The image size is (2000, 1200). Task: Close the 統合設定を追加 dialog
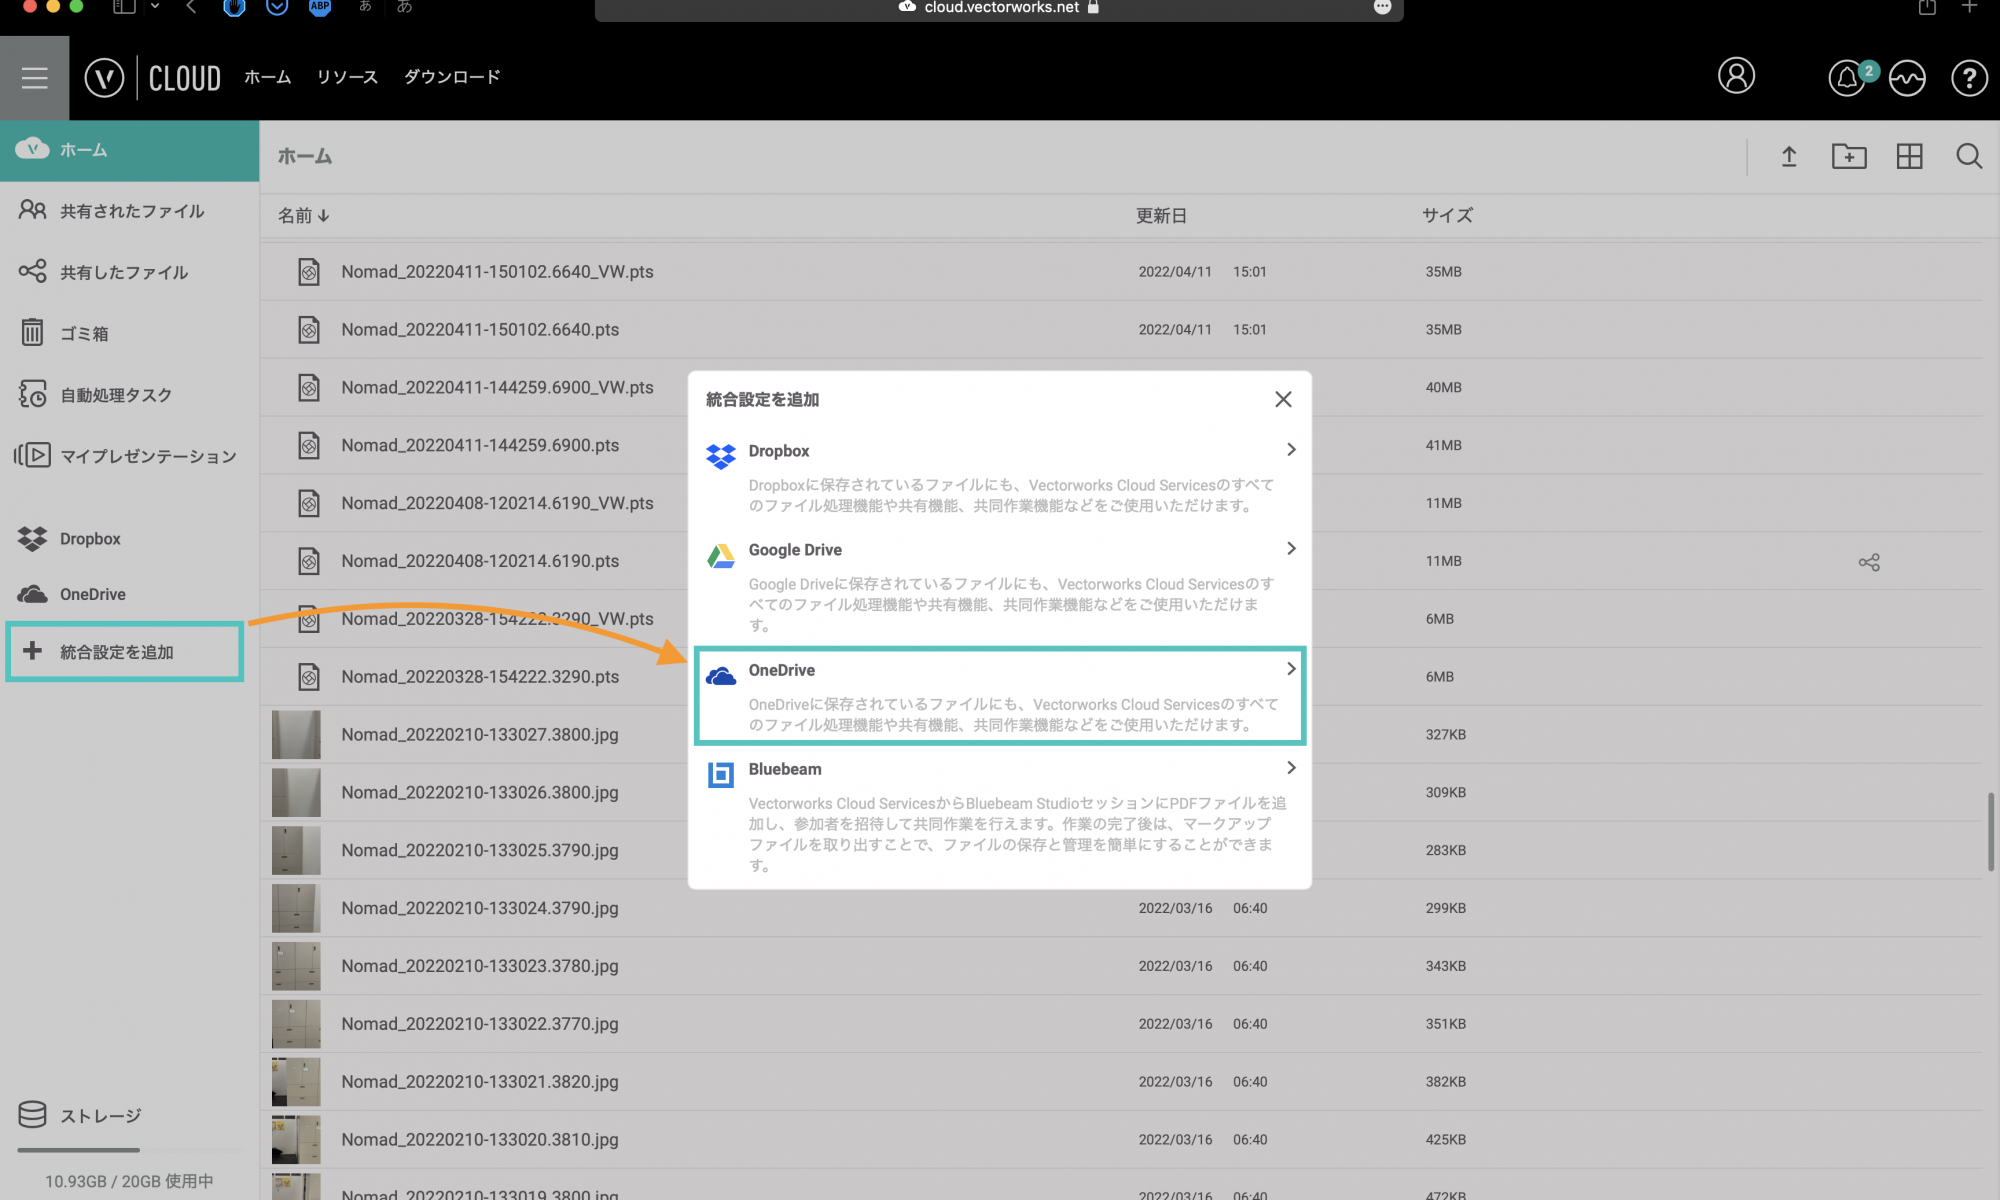1283,399
